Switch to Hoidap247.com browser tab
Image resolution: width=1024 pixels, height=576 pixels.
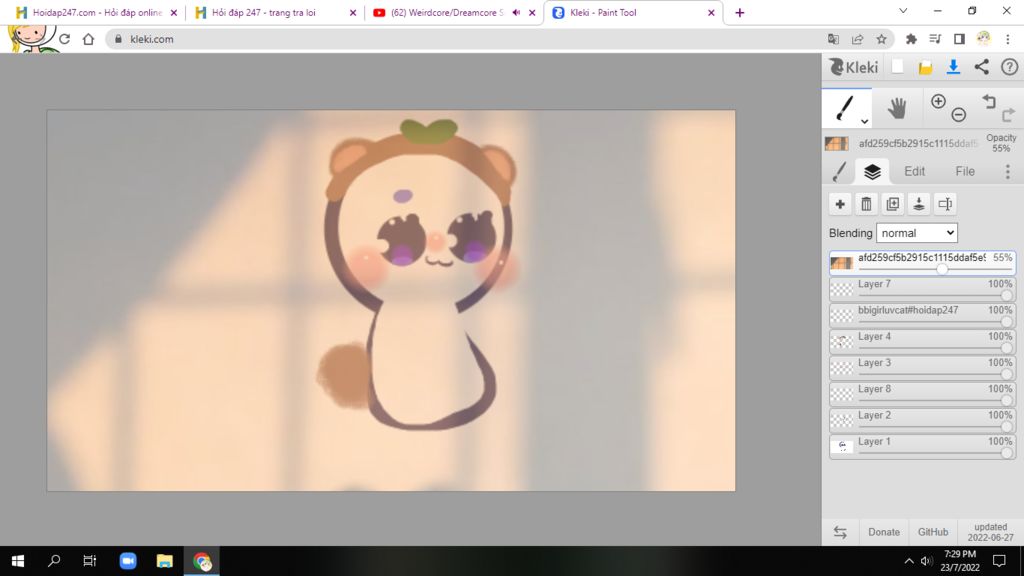tap(95, 12)
